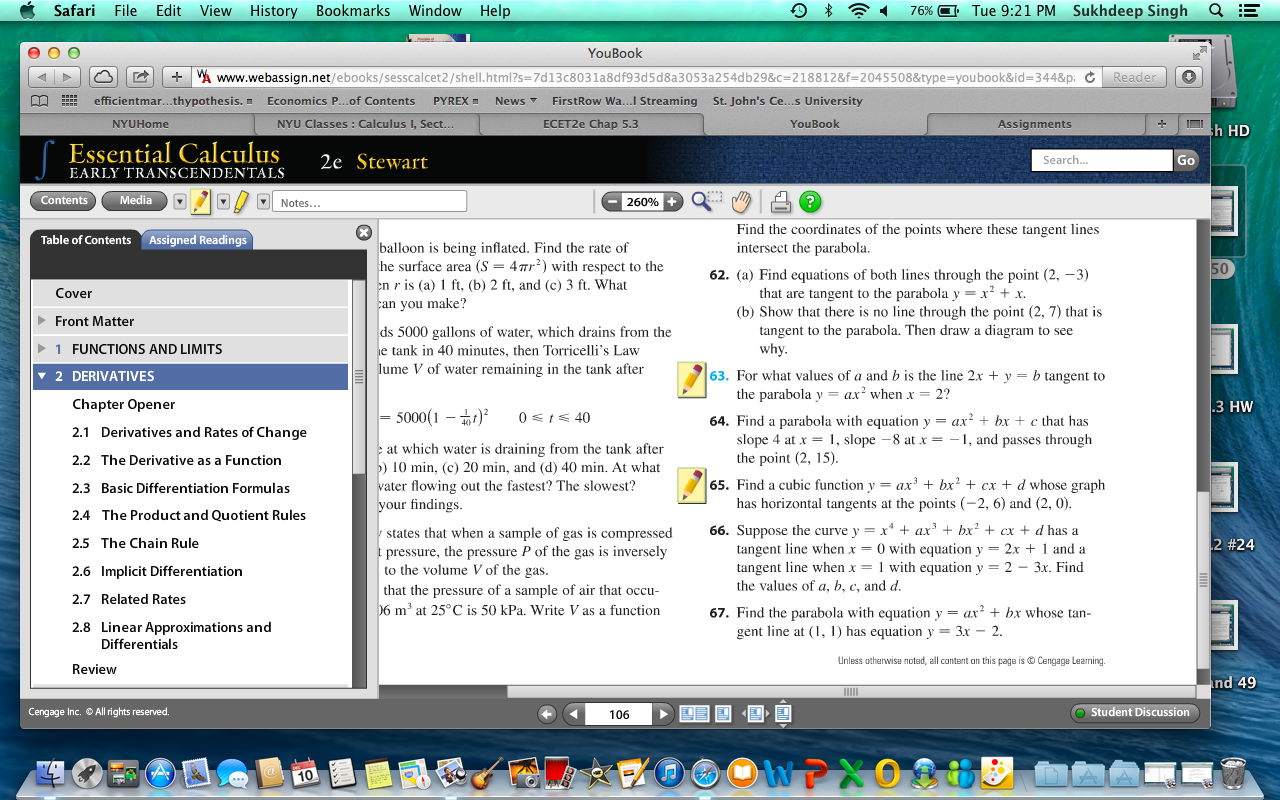Click the Media button
The height and width of the screenshot is (800, 1280).
tap(136, 201)
